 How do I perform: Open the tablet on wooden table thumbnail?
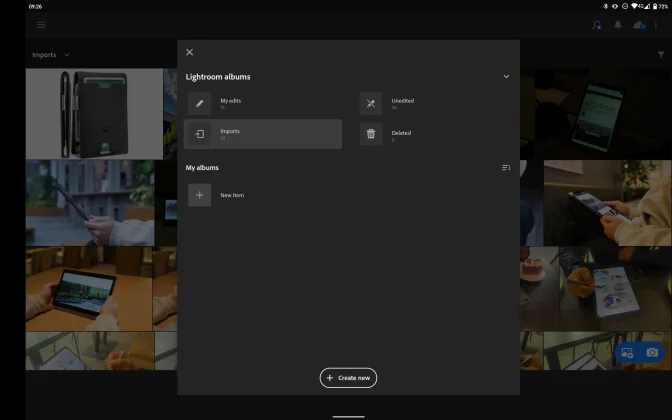pos(89,289)
